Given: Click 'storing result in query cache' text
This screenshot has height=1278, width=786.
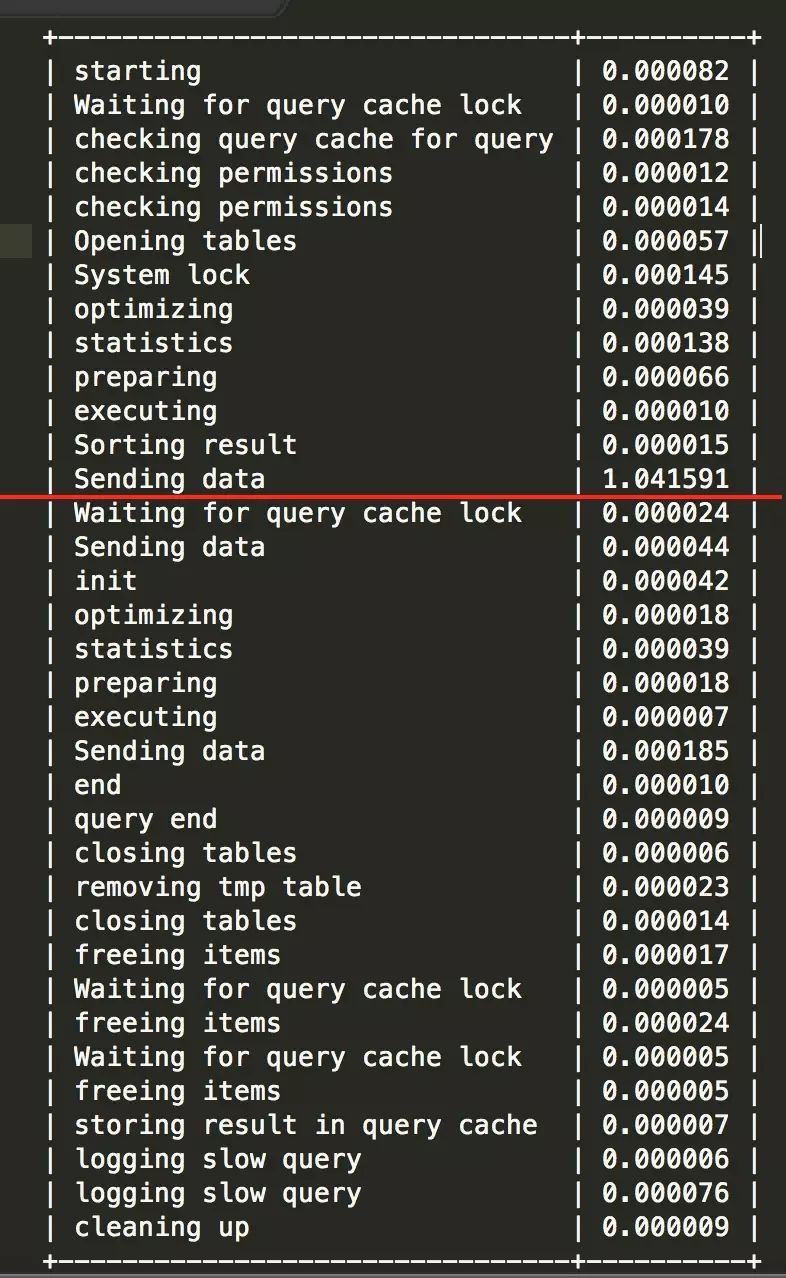Looking at the screenshot, I should click(306, 1125).
